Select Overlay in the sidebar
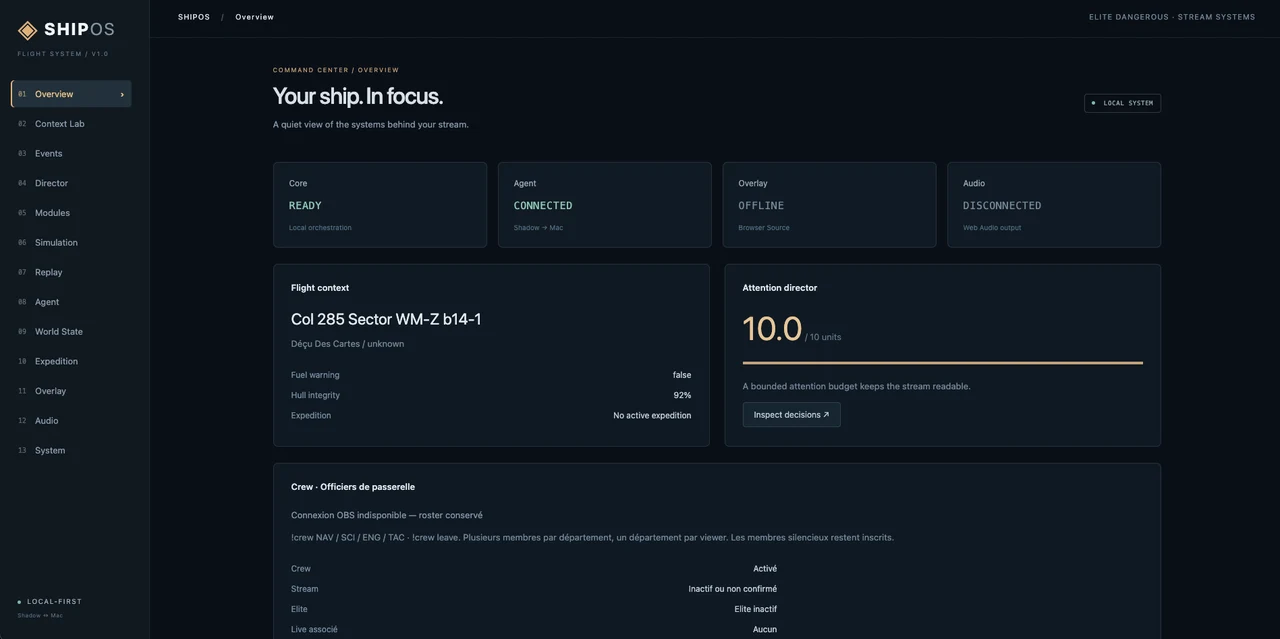 pos(71,391)
